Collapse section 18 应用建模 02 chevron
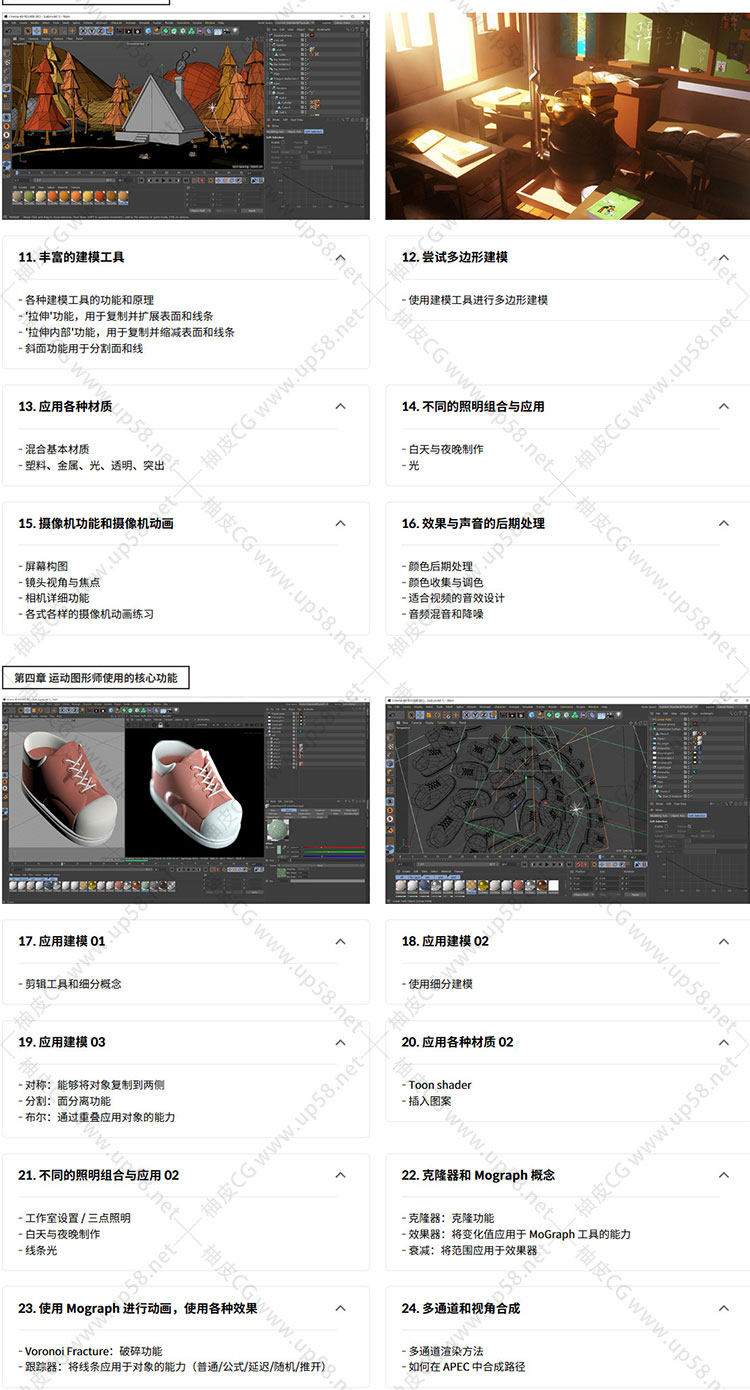Viewport: 750px width, 1390px height. pyautogui.click(x=724, y=942)
